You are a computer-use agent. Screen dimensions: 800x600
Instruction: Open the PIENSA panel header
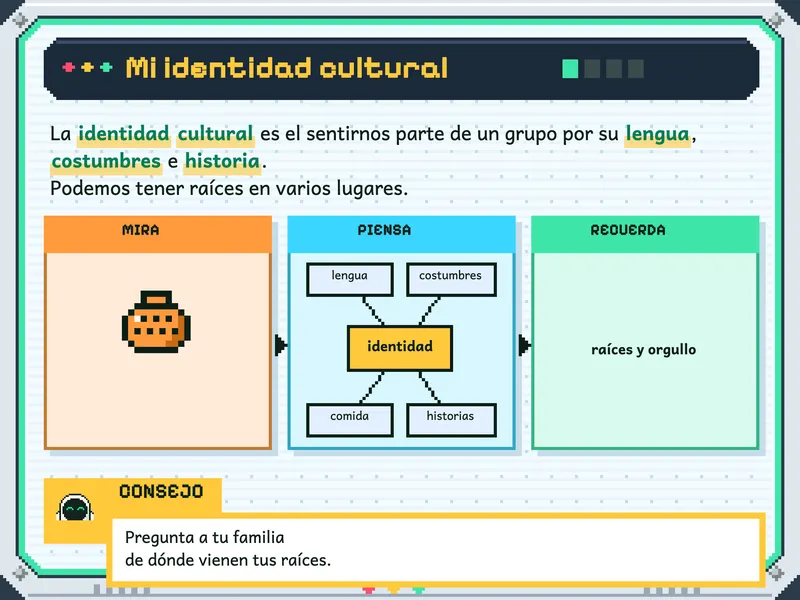402,234
